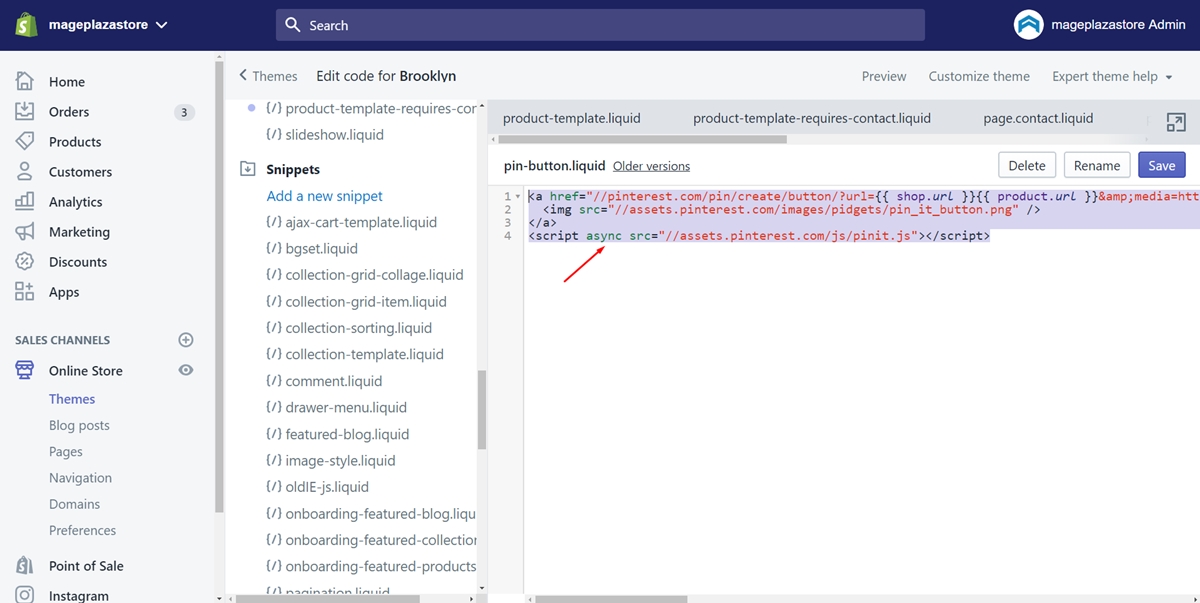Open the Home menu item

[67, 82]
